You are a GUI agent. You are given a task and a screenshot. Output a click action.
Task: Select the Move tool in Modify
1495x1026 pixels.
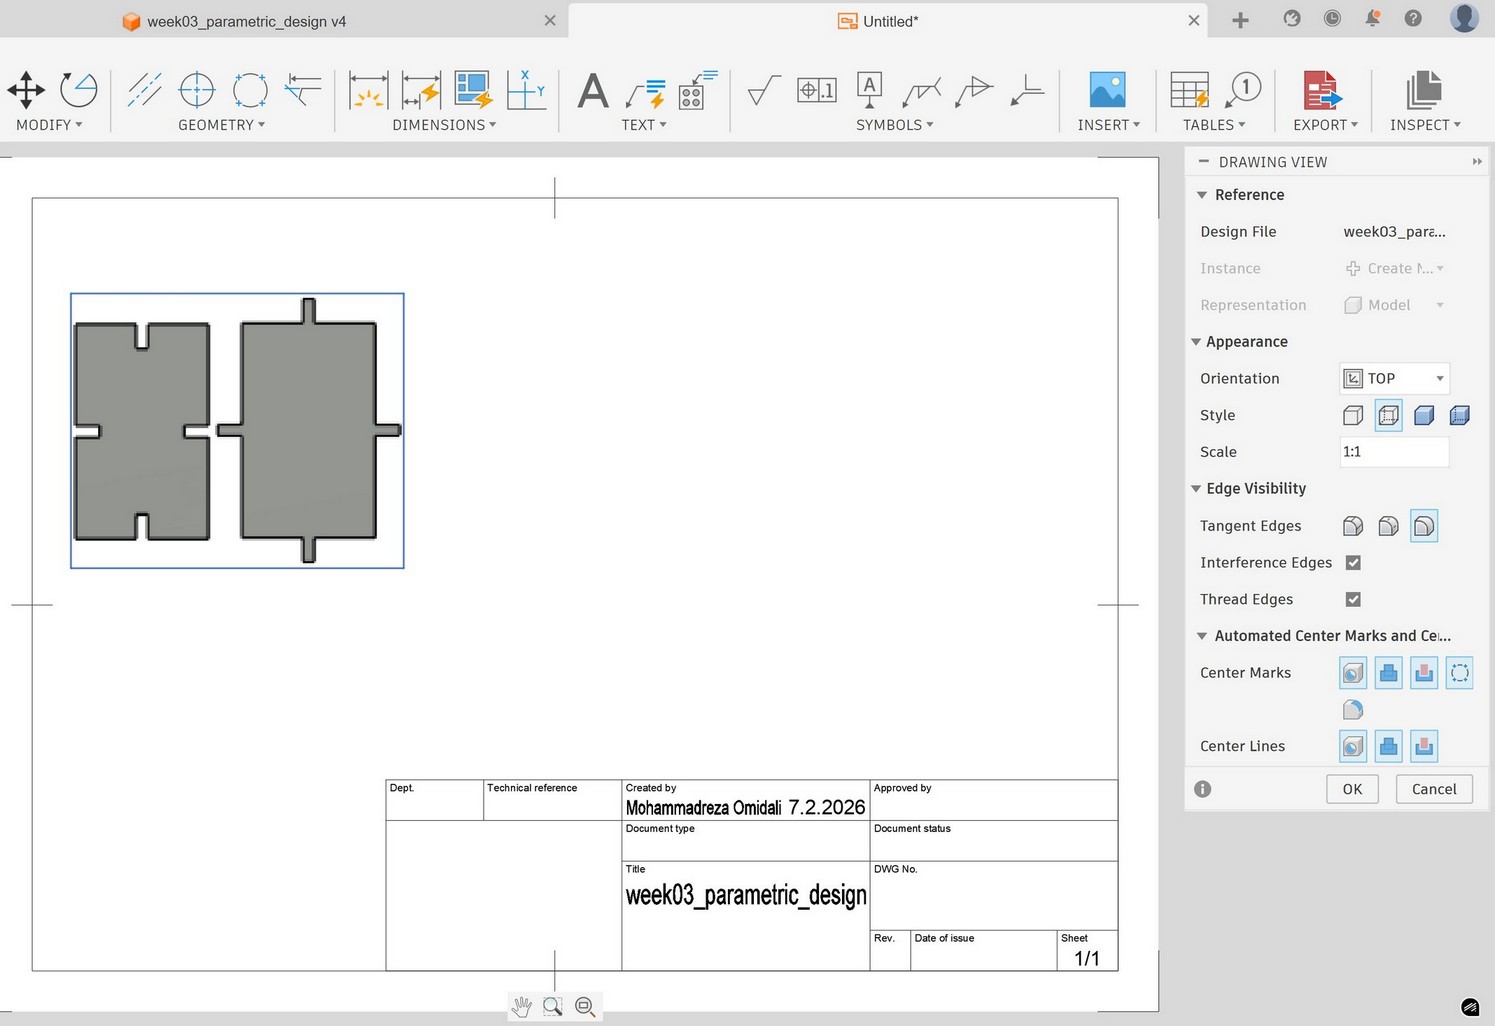click(26, 90)
